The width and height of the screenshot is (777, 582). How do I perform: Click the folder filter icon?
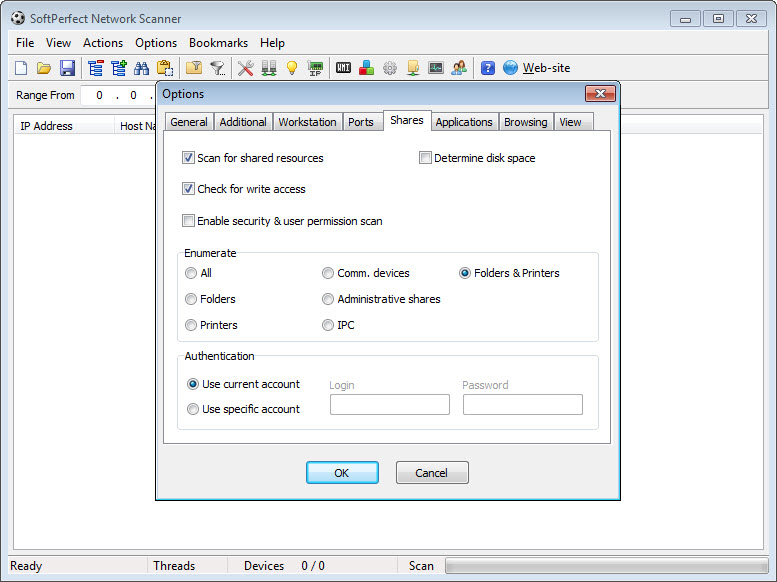click(x=194, y=68)
